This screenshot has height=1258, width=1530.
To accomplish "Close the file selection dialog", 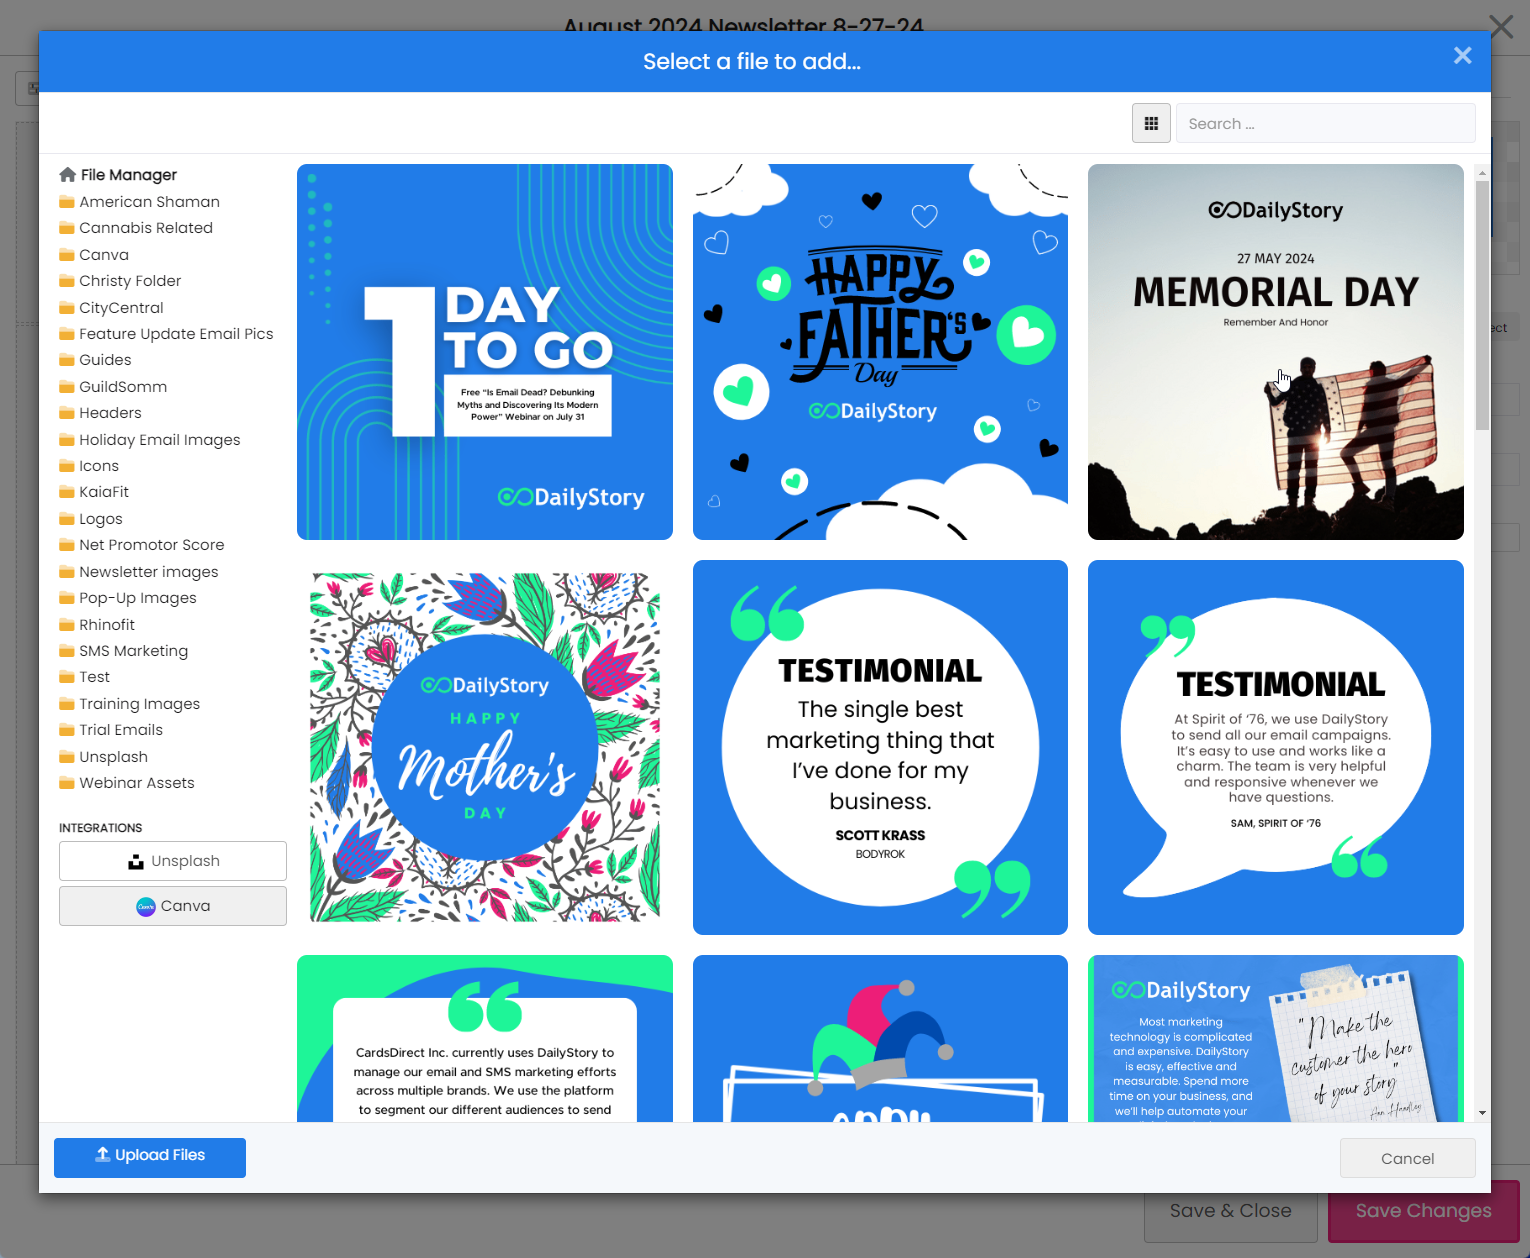I will pyautogui.click(x=1462, y=56).
